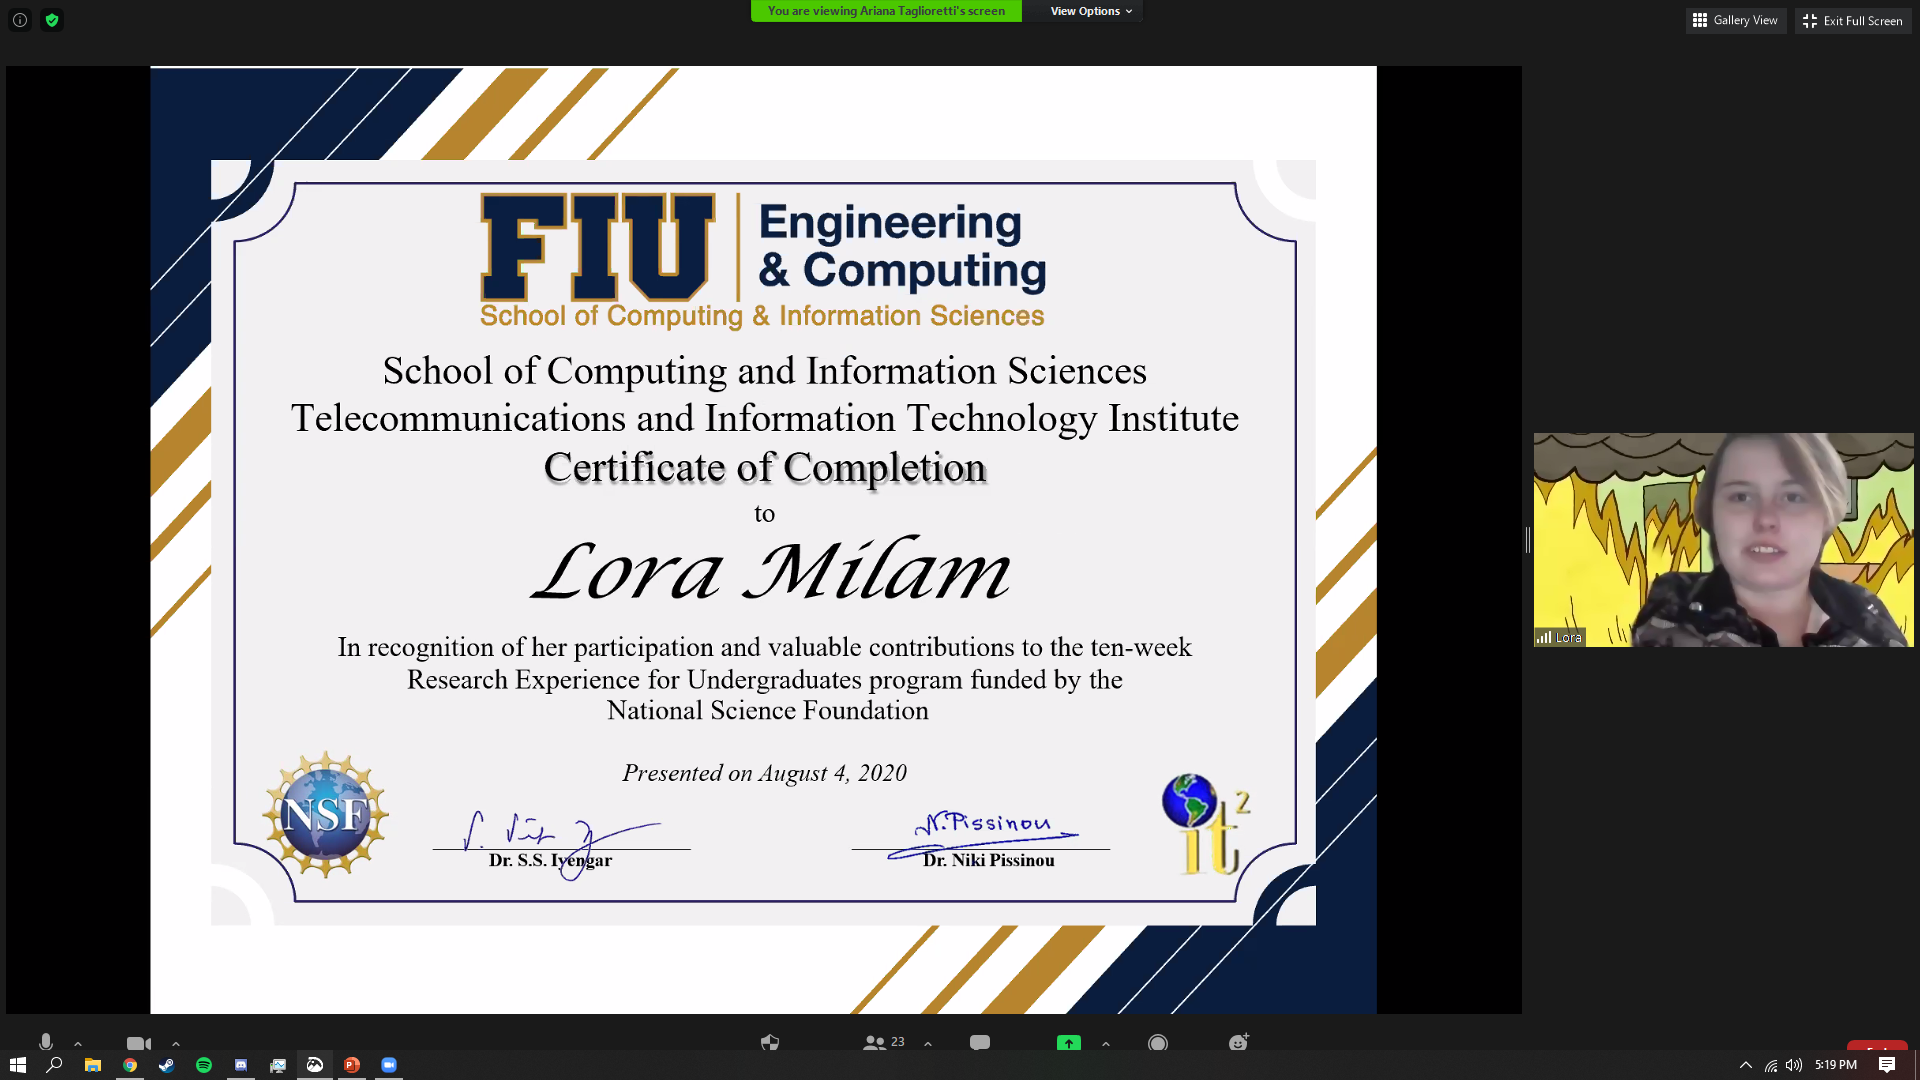Select Lora's video thumbnail
Image resolution: width=1920 pixels, height=1080 pixels.
pyautogui.click(x=1723, y=540)
